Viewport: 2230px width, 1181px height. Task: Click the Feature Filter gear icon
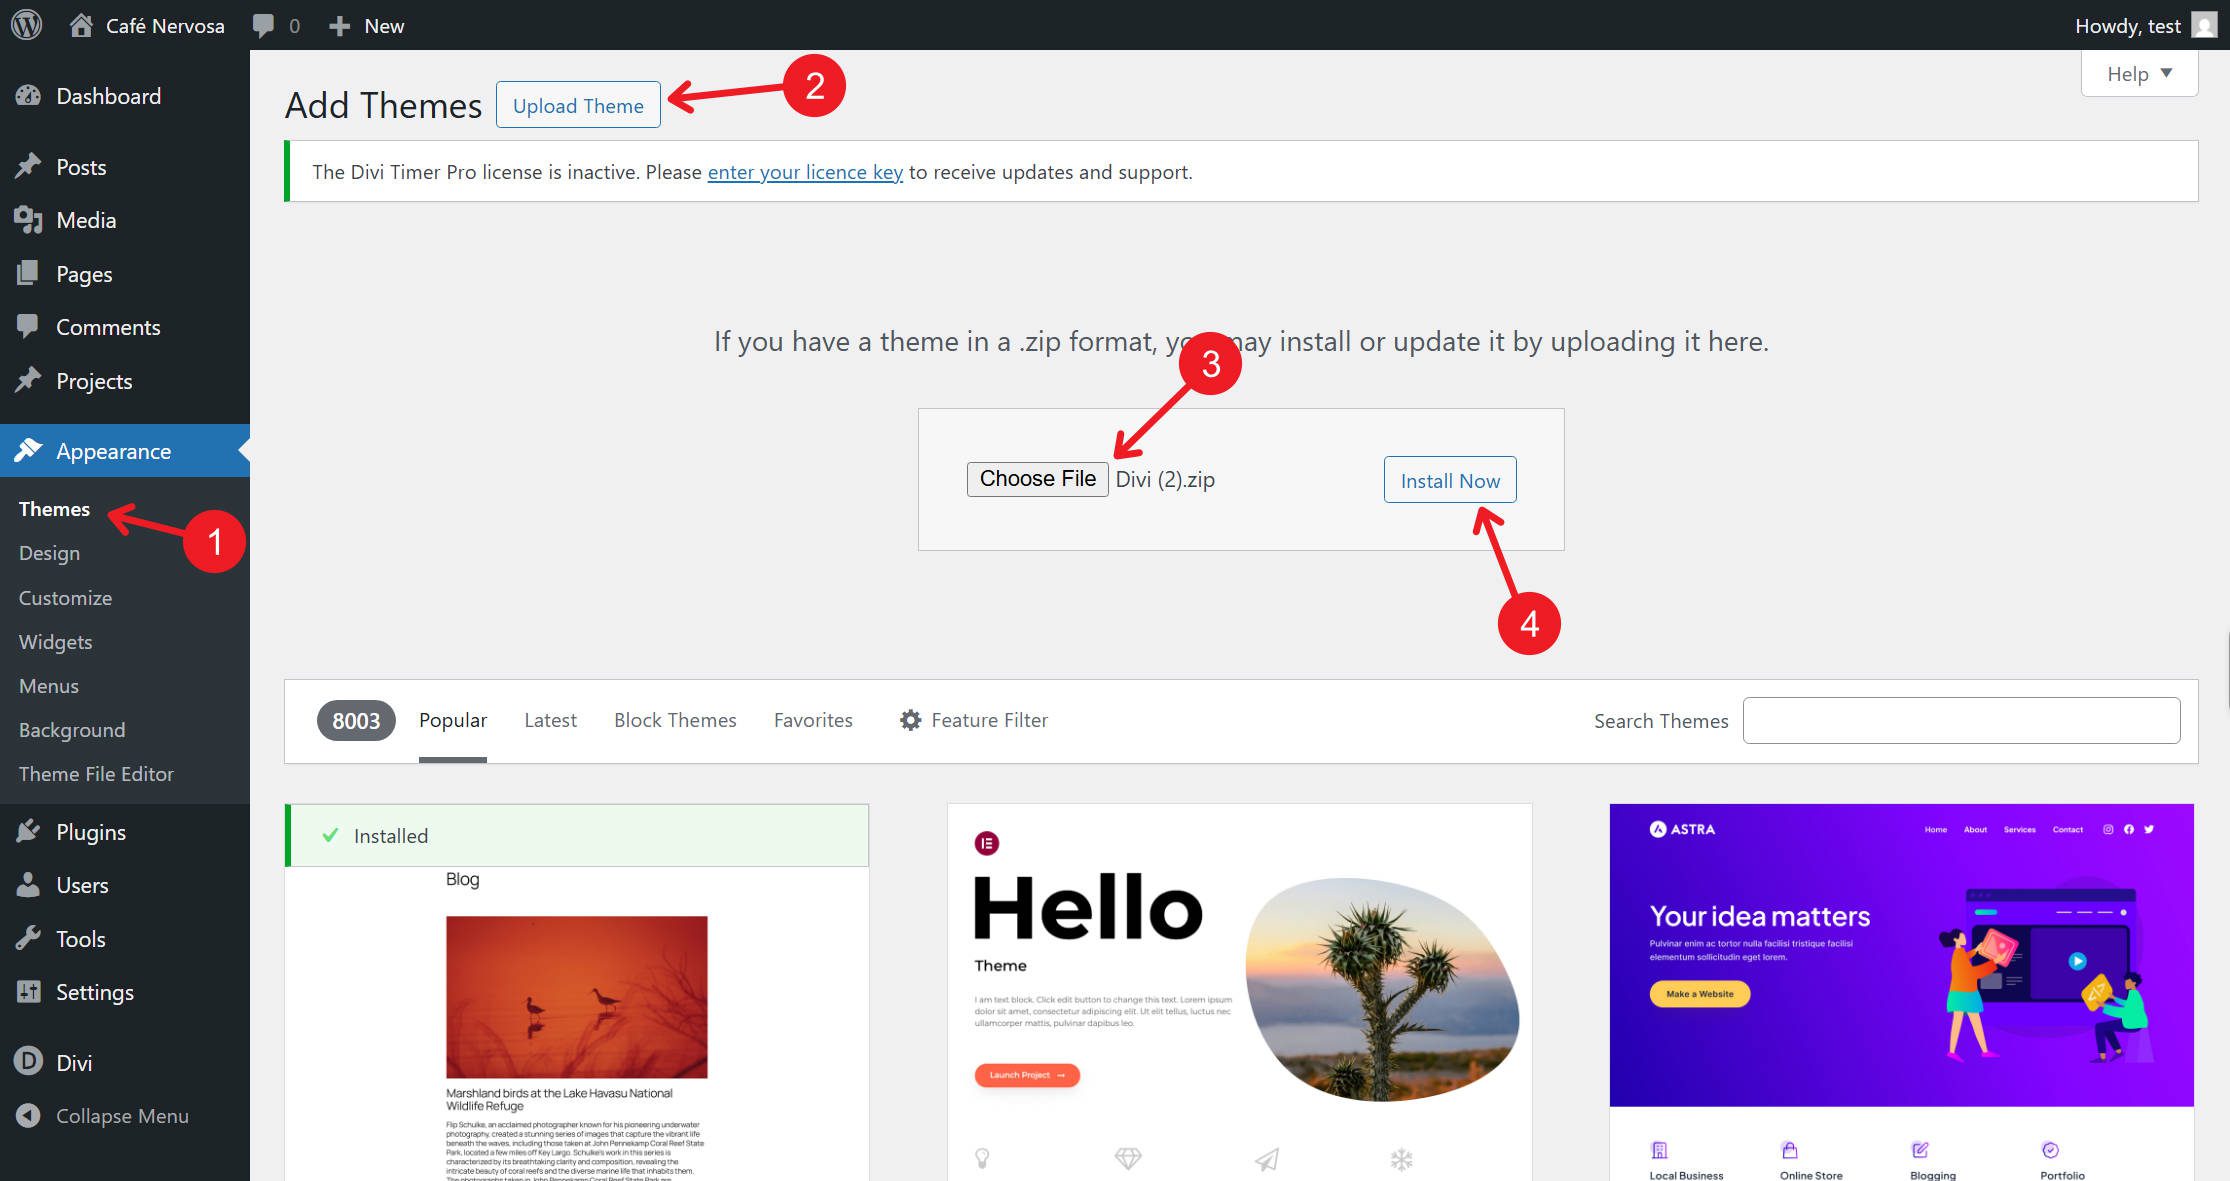pyautogui.click(x=910, y=720)
